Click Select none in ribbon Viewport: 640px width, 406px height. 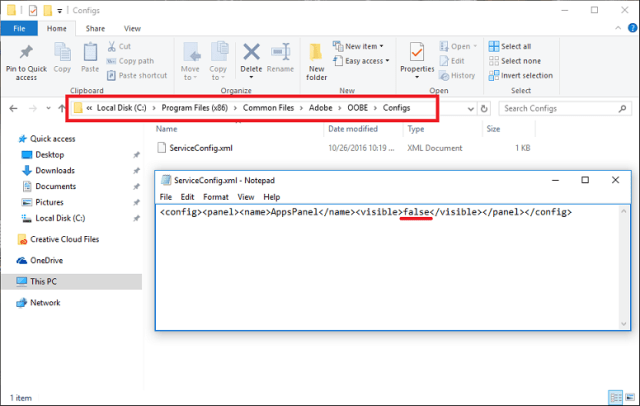(x=515, y=61)
